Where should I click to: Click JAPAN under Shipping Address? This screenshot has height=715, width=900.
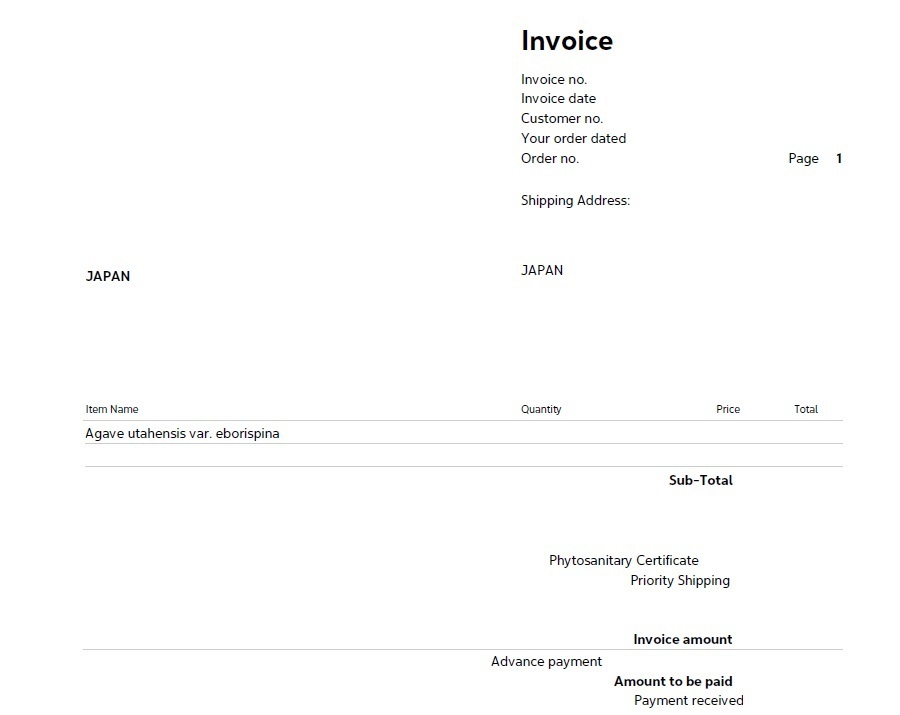[x=542, y=270]
